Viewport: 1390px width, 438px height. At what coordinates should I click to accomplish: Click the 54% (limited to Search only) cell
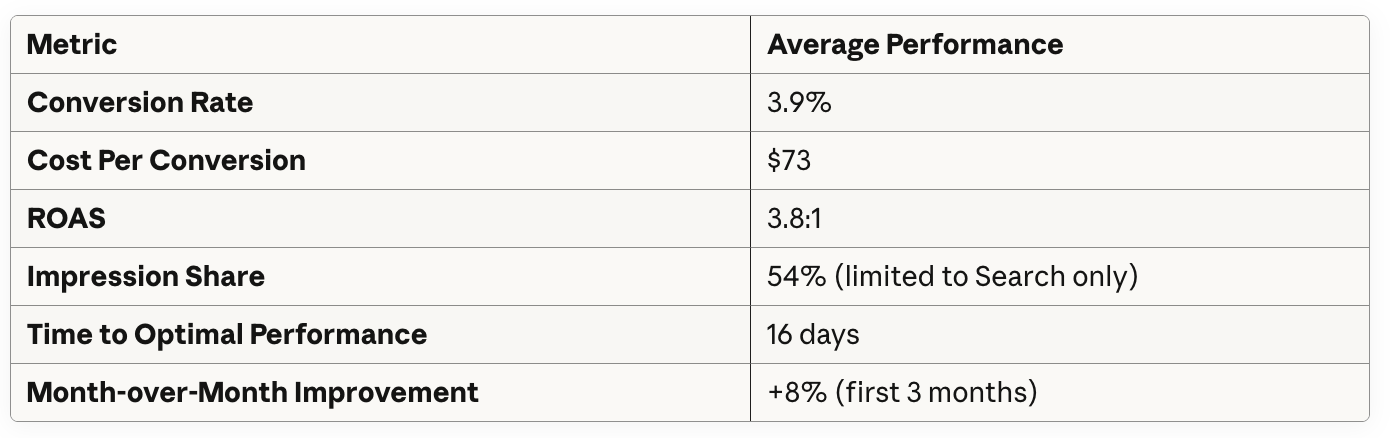click(x=952, y=277)
